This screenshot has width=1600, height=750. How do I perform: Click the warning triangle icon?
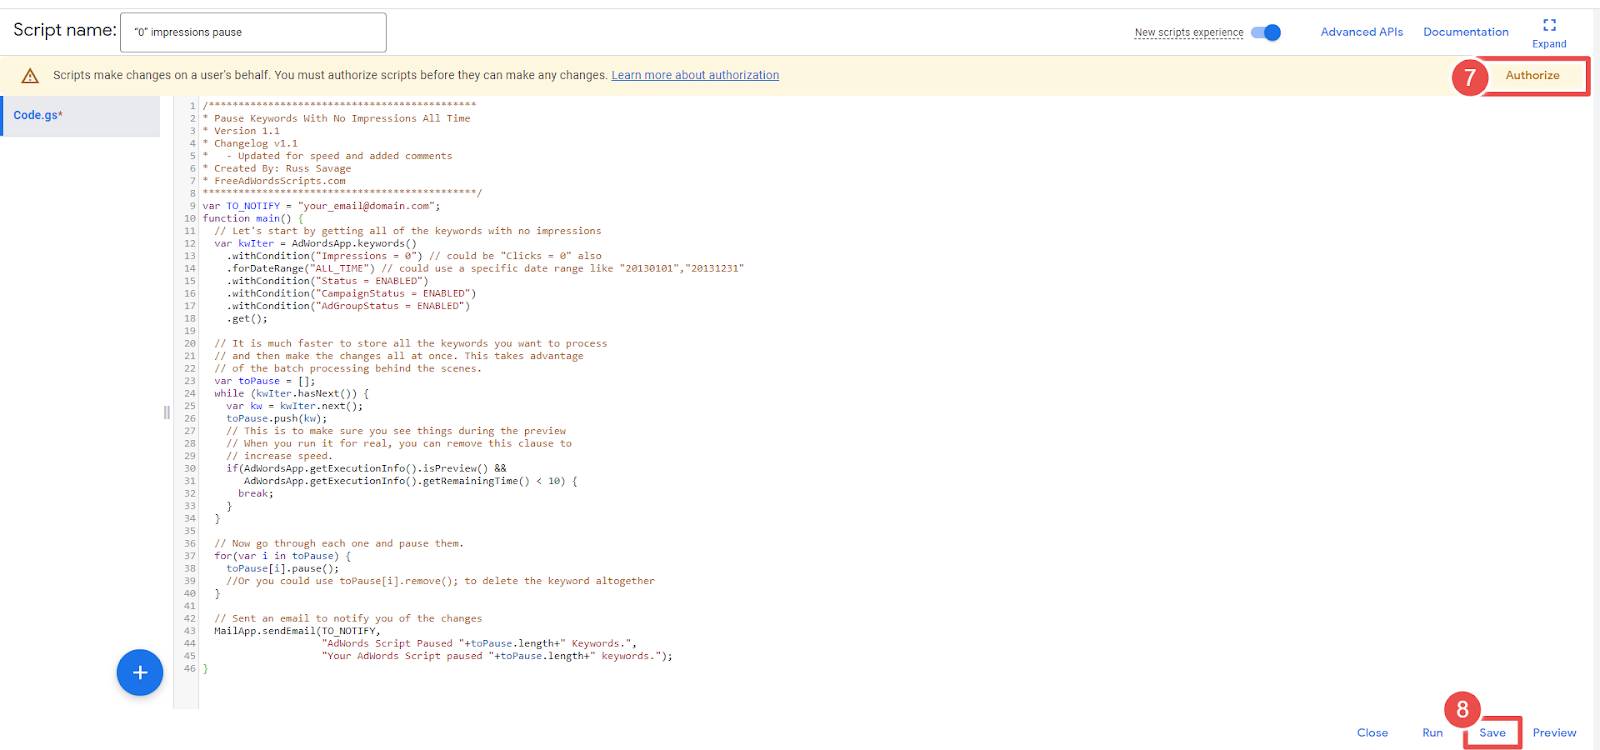click(30, 76)
